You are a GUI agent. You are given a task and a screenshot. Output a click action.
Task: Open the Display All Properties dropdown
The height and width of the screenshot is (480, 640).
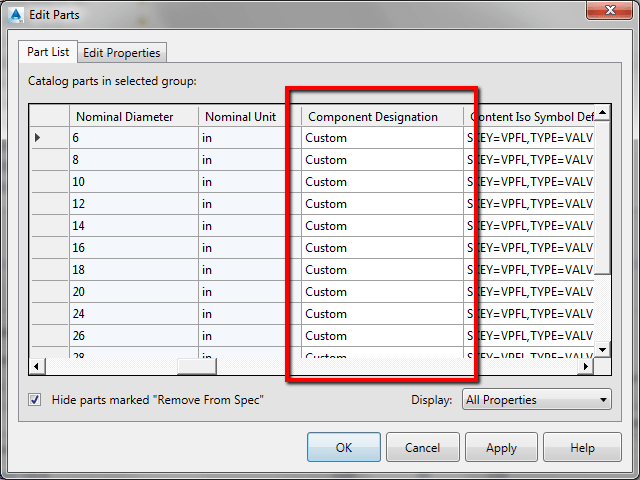[537, 400]
